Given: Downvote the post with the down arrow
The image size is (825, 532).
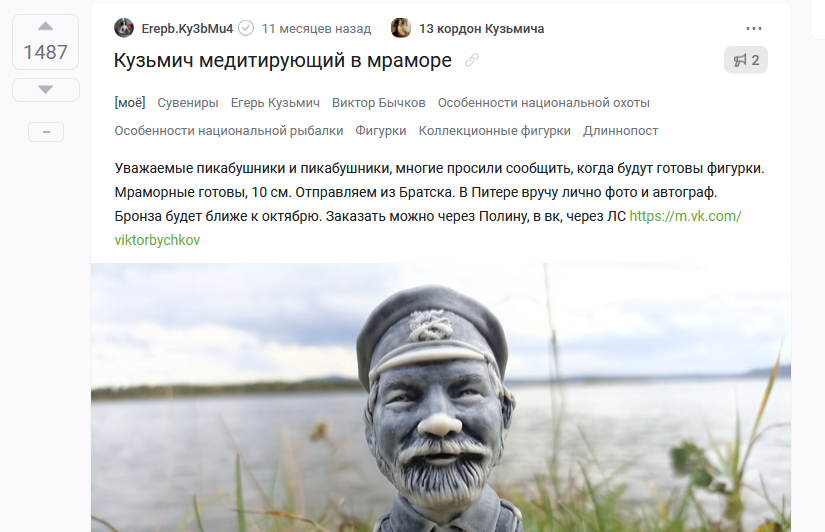Looking at the screenshot, I should 46,89.
